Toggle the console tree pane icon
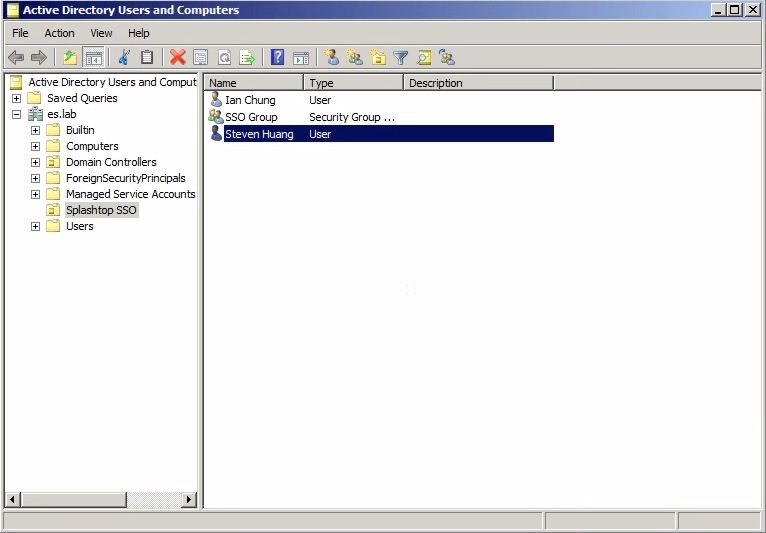766x533 pixels. click(93, 58)
